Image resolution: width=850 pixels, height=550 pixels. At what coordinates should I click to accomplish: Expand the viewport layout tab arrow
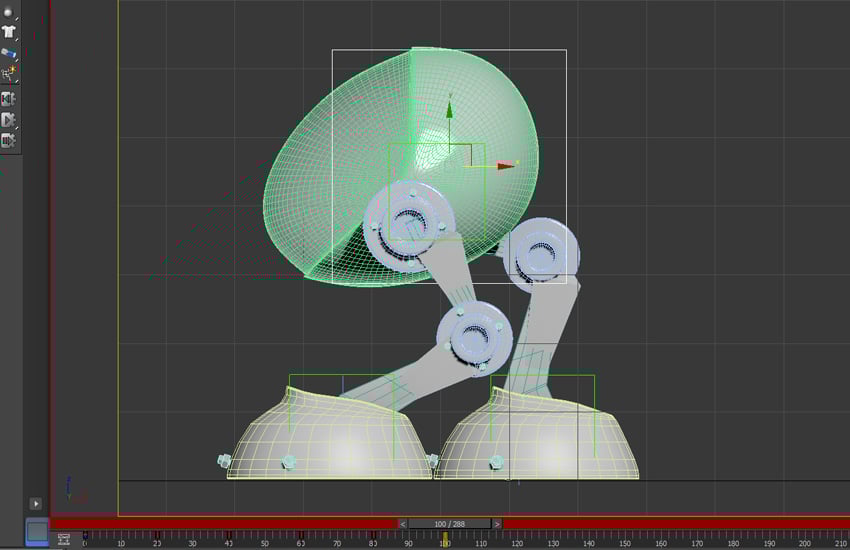35,504
